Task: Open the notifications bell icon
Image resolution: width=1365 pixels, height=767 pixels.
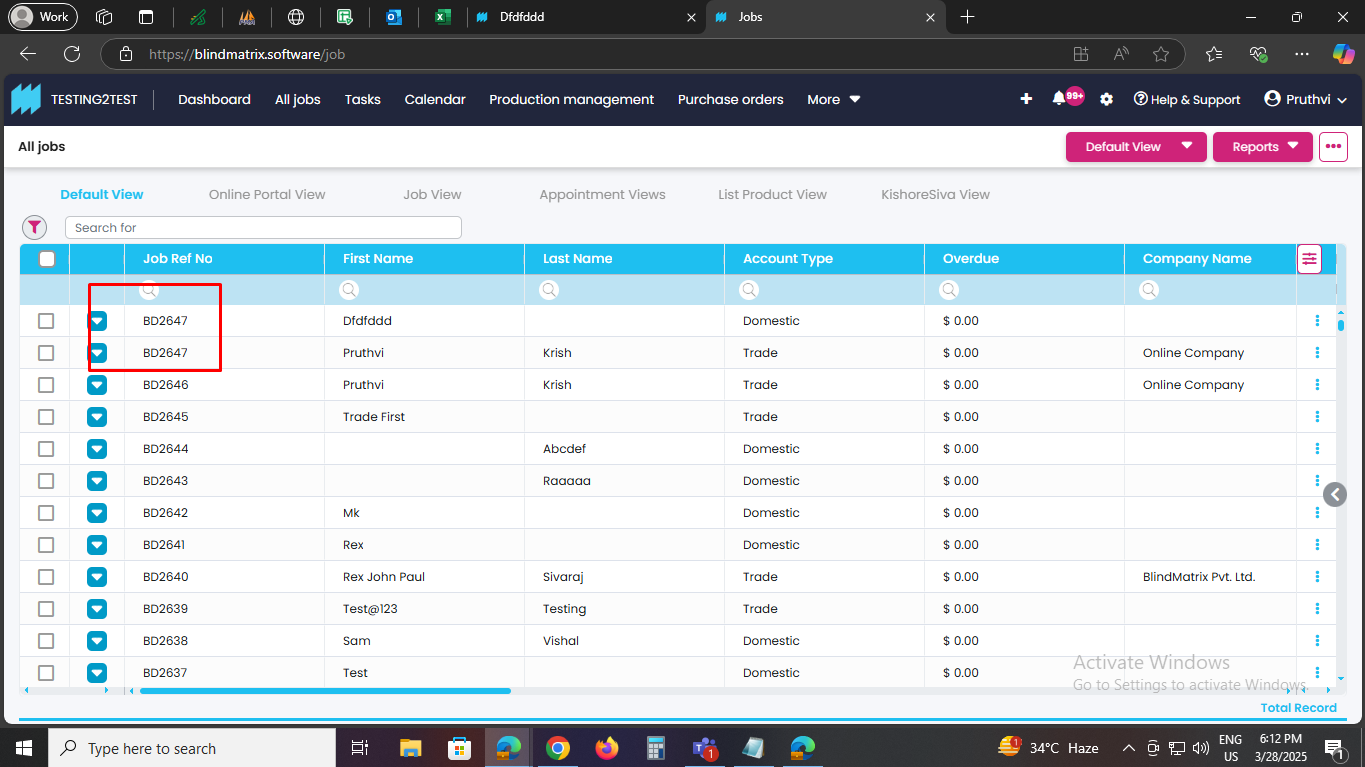Action: click(1059, 99)
